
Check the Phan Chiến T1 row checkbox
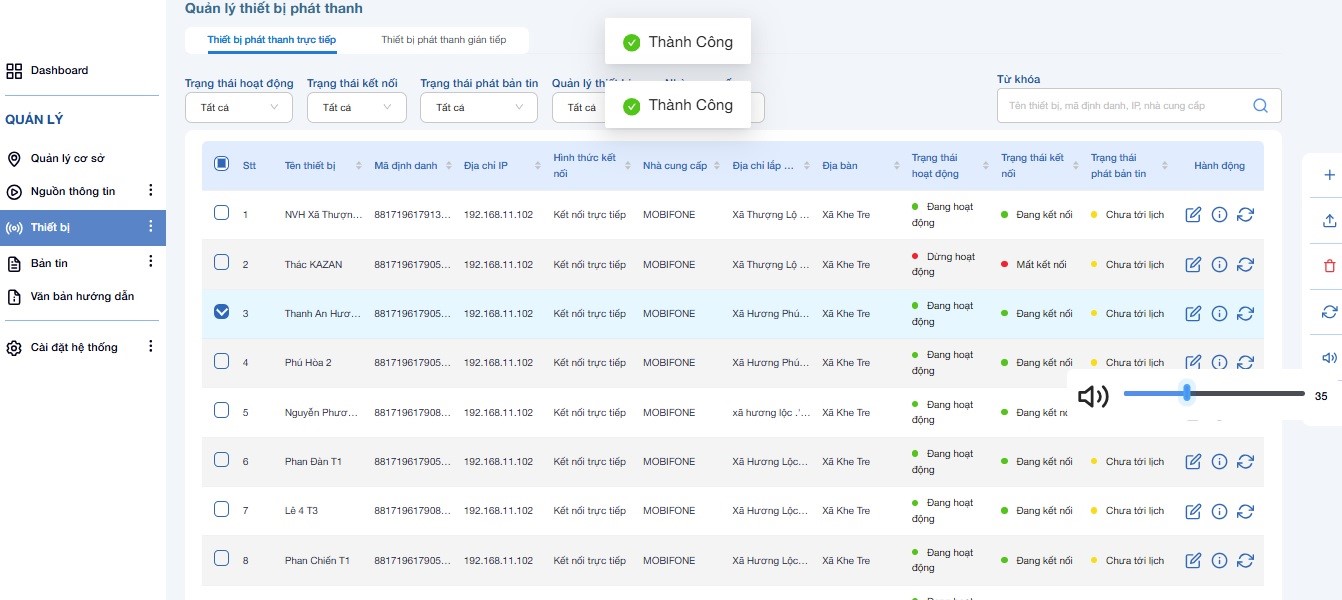click(222, 558)
